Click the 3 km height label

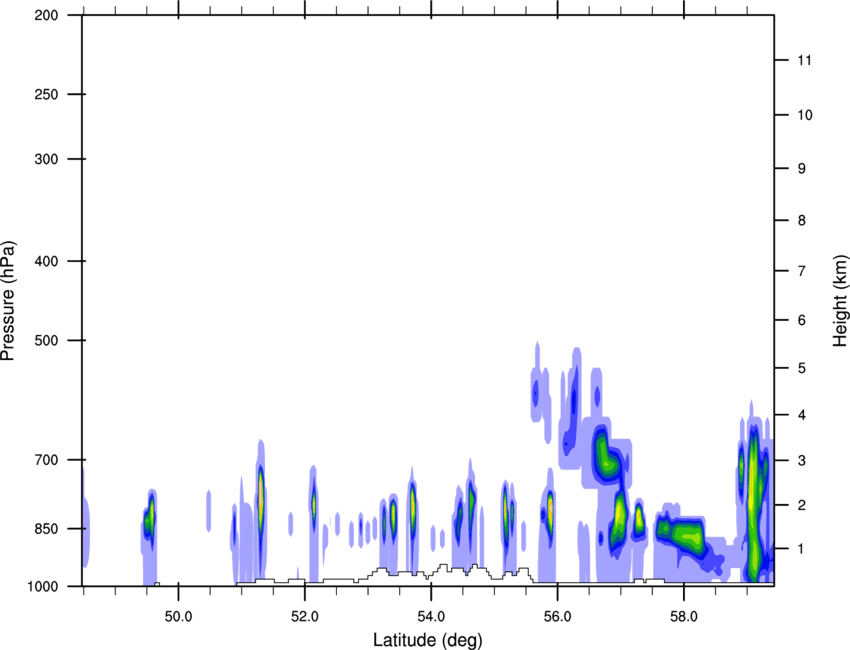[802, 460]
